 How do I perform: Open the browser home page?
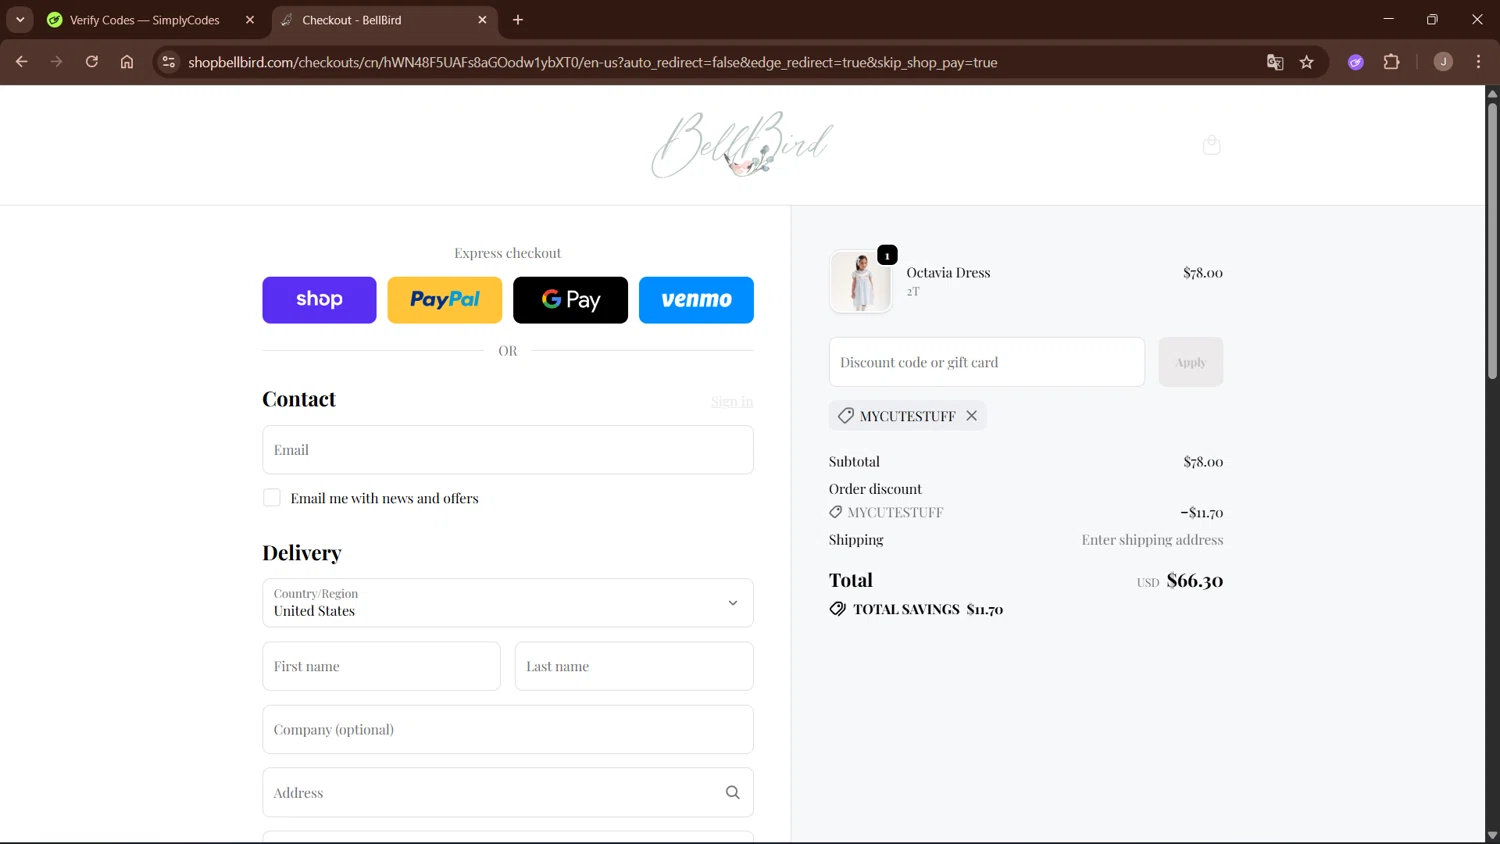click(x=127, y=62)
